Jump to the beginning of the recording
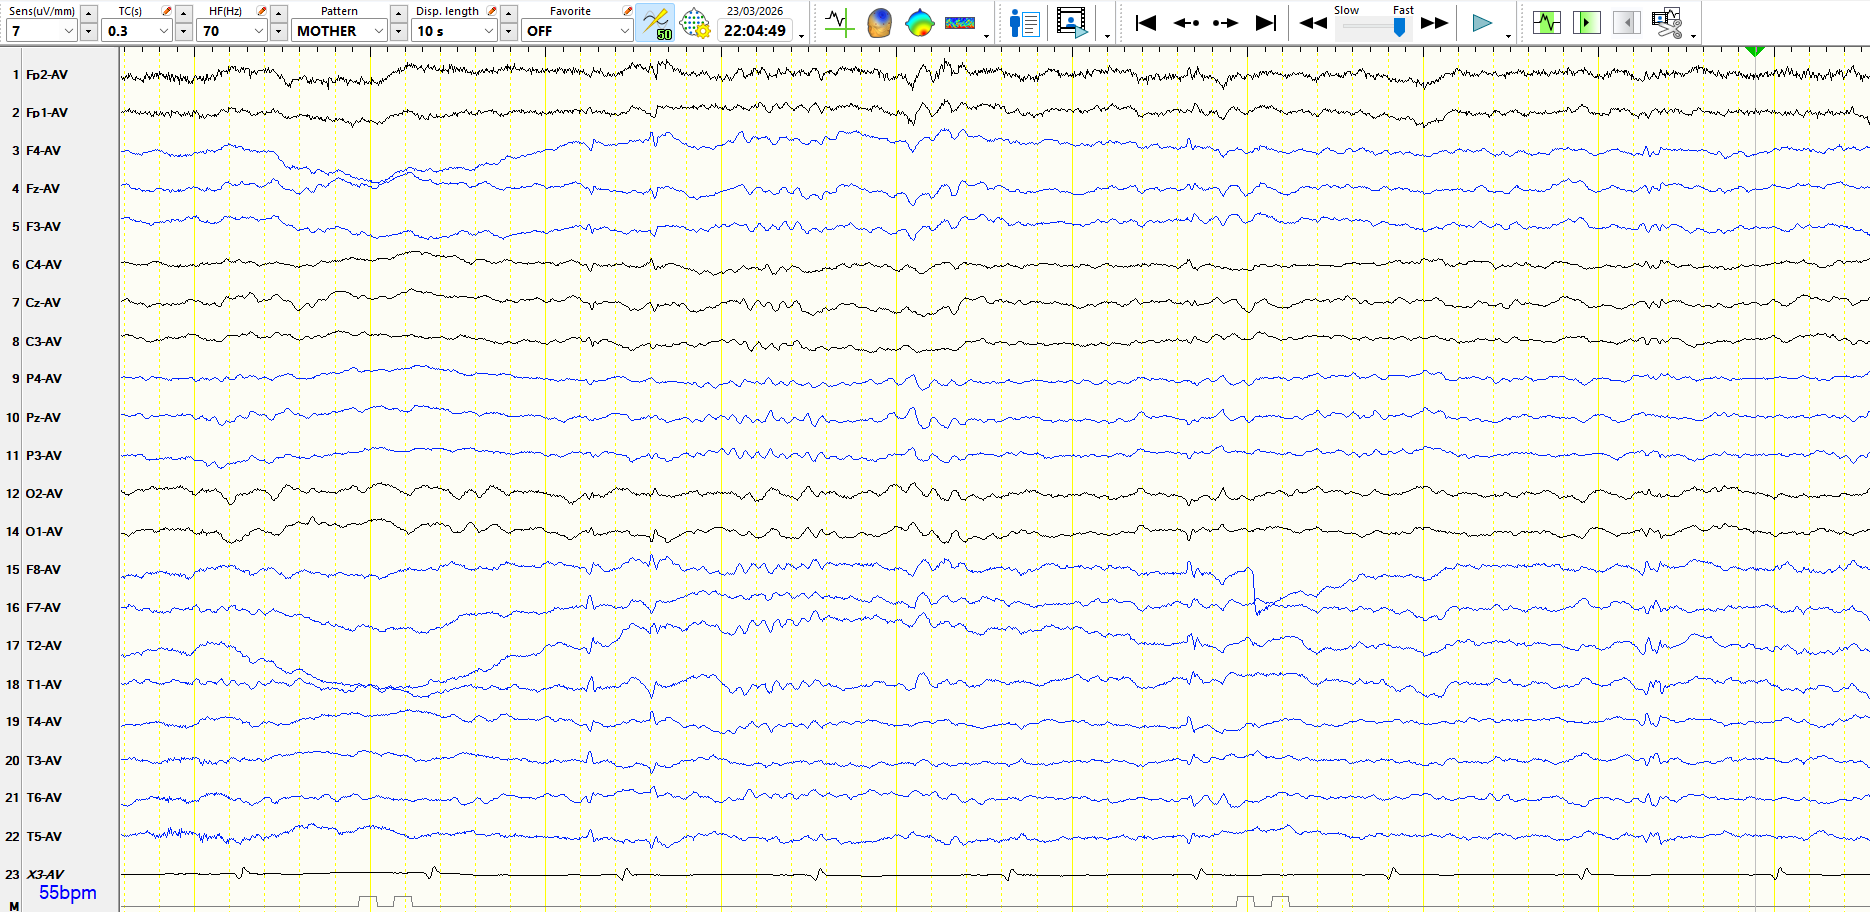 tap(1146, 22)
